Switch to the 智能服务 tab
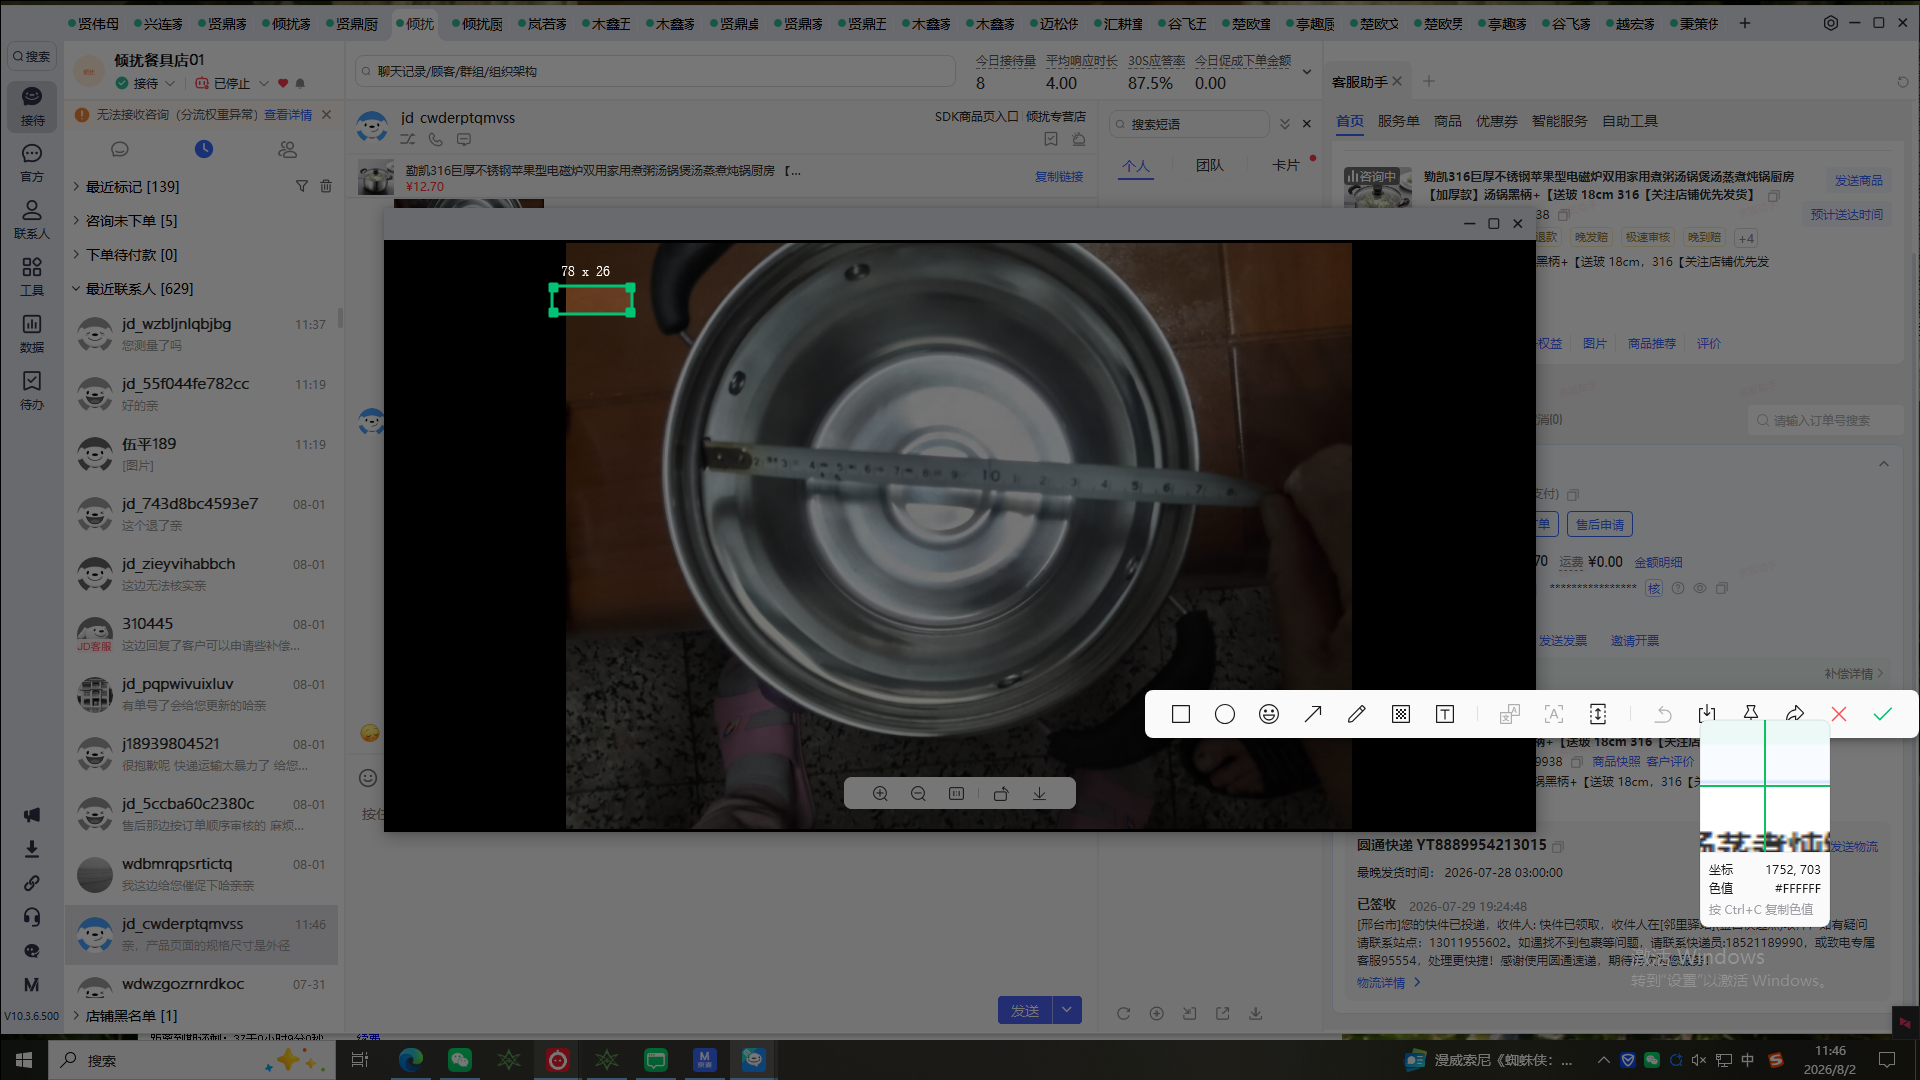This screenshot has width=1920, height=1080. point(1559,121)
